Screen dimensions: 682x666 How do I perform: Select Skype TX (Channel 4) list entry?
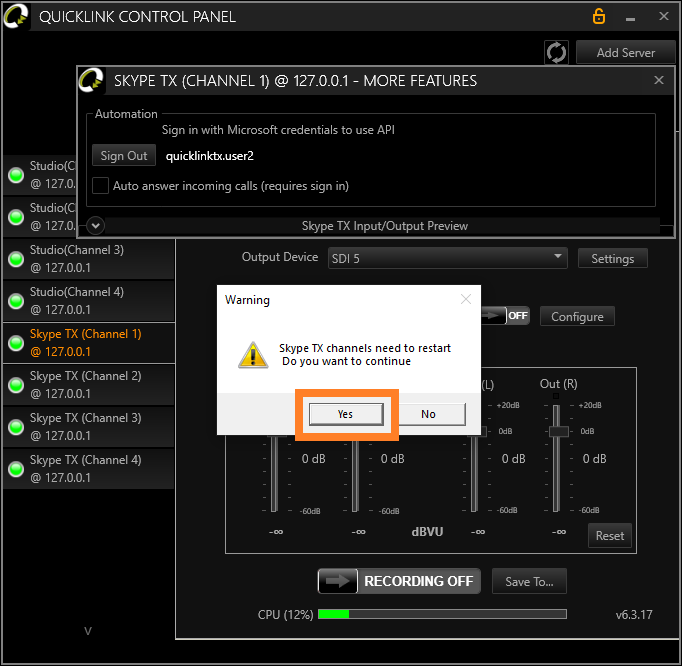click(89, 469)
